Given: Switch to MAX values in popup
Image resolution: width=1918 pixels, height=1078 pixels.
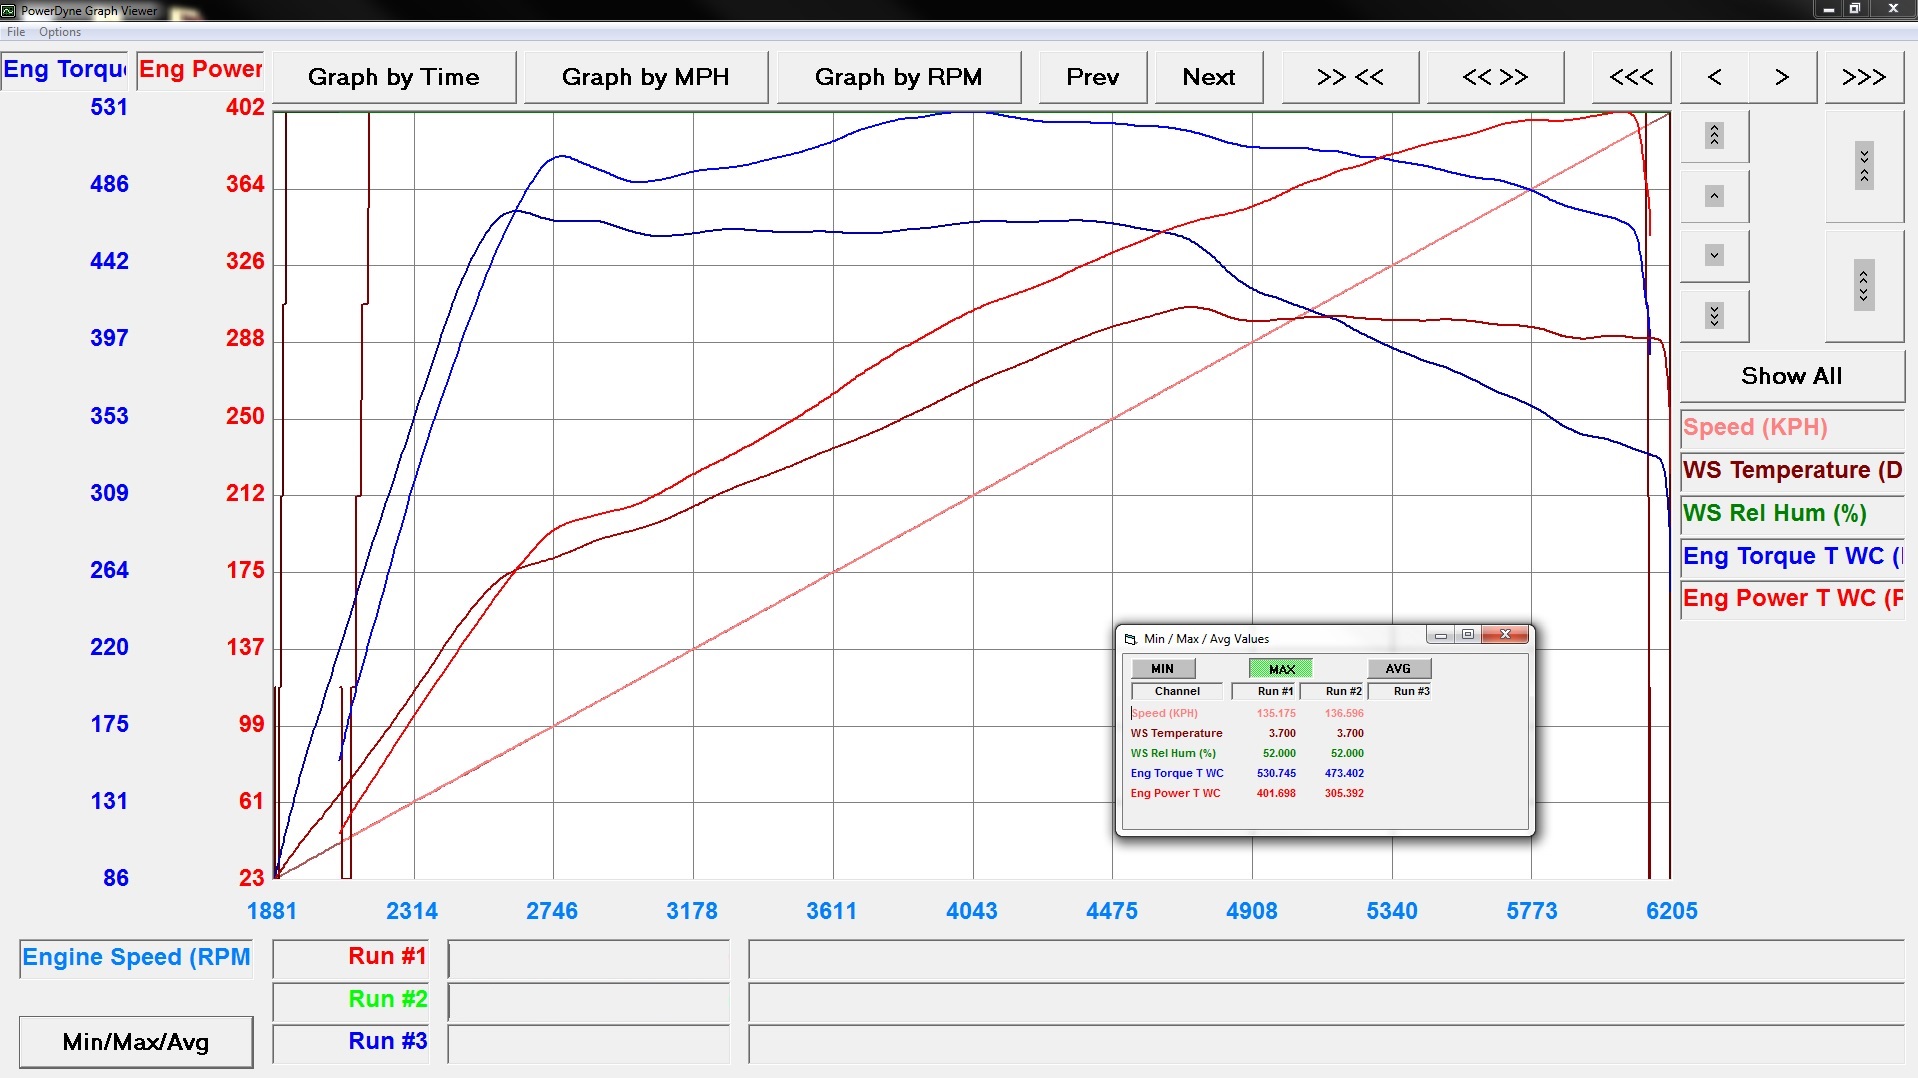Looking at the screenshot, I should pyautogui.click(x=1281, y=669).
